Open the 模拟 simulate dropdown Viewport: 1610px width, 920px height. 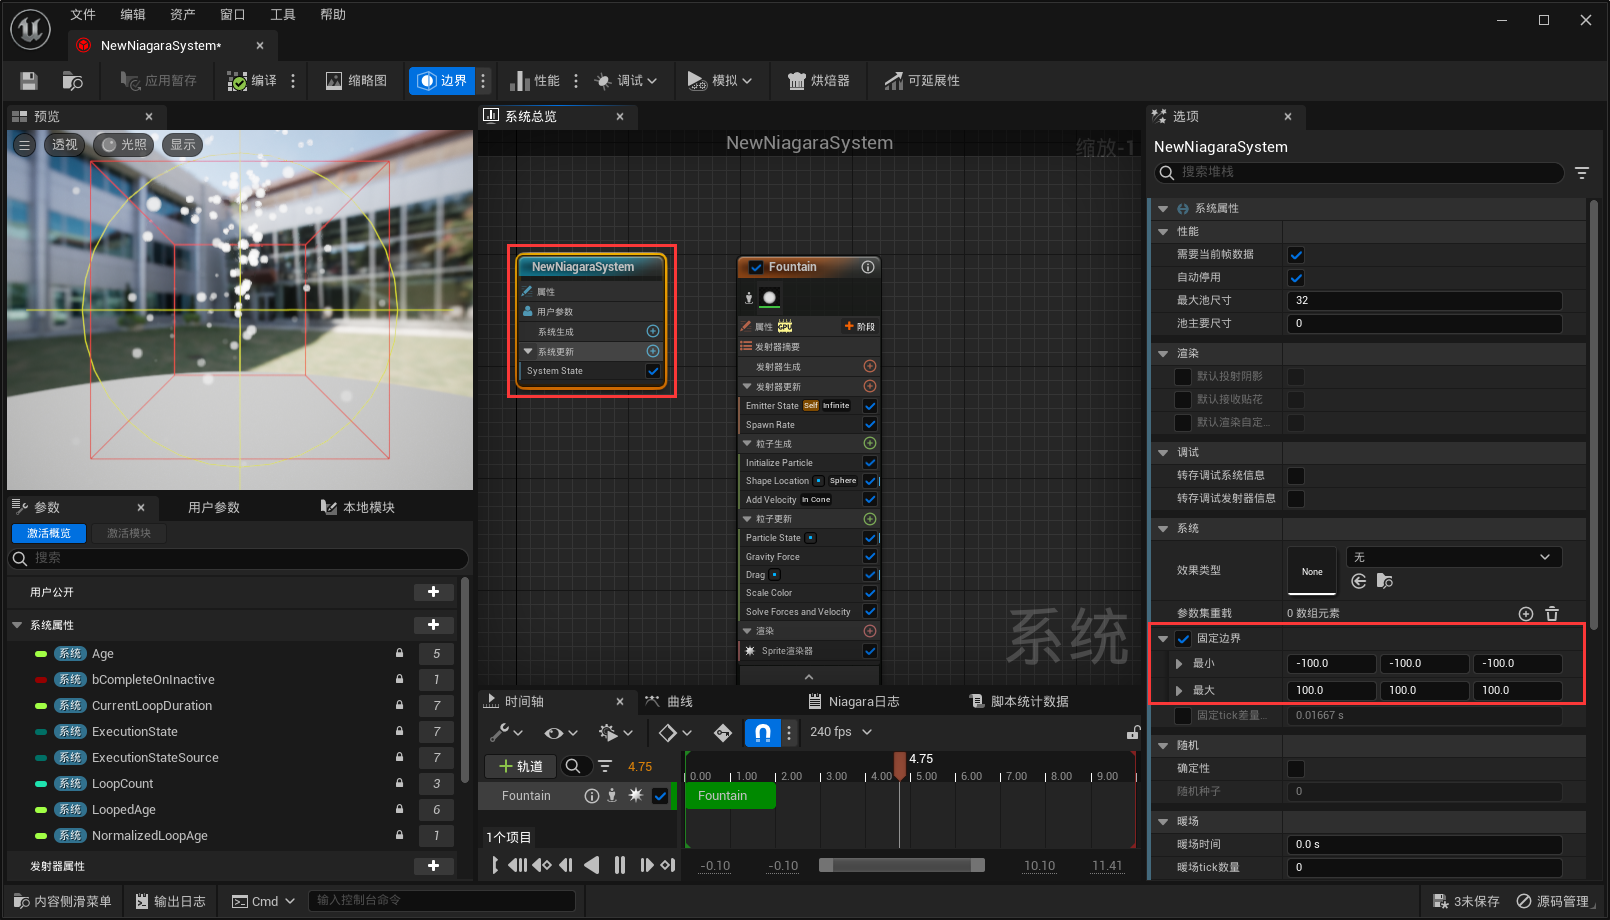pyautogui.click(x=720, y=81)
